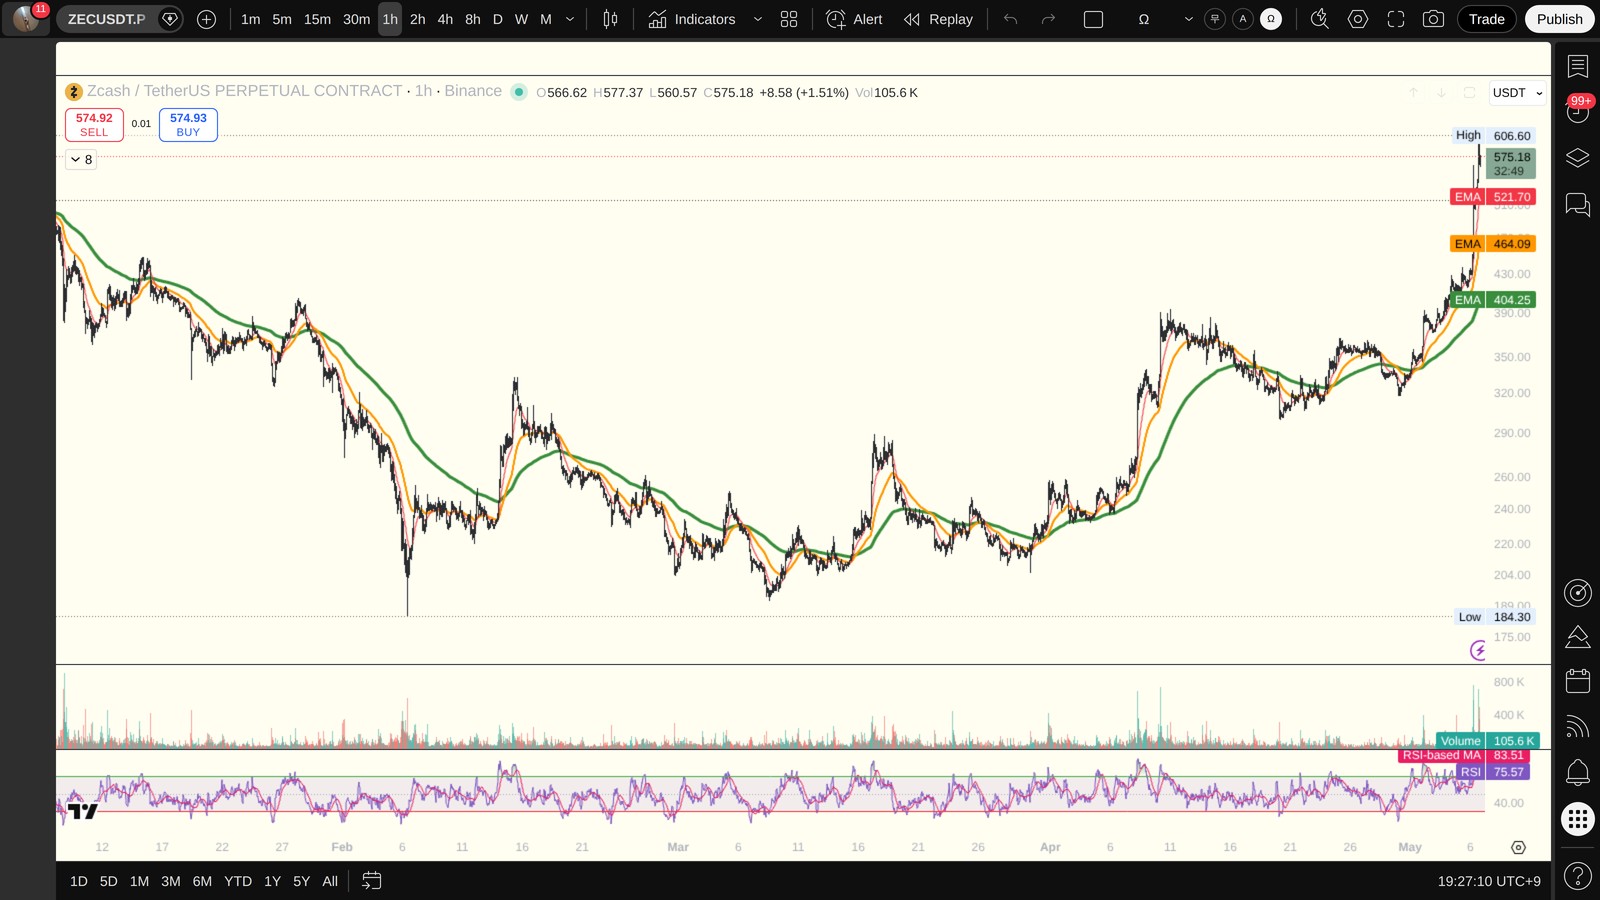This screenshot has width=1600, height=900.
Task: Take a chart snapshot with camera icon
Action: pyautogui.click(x=1433, y=19)
